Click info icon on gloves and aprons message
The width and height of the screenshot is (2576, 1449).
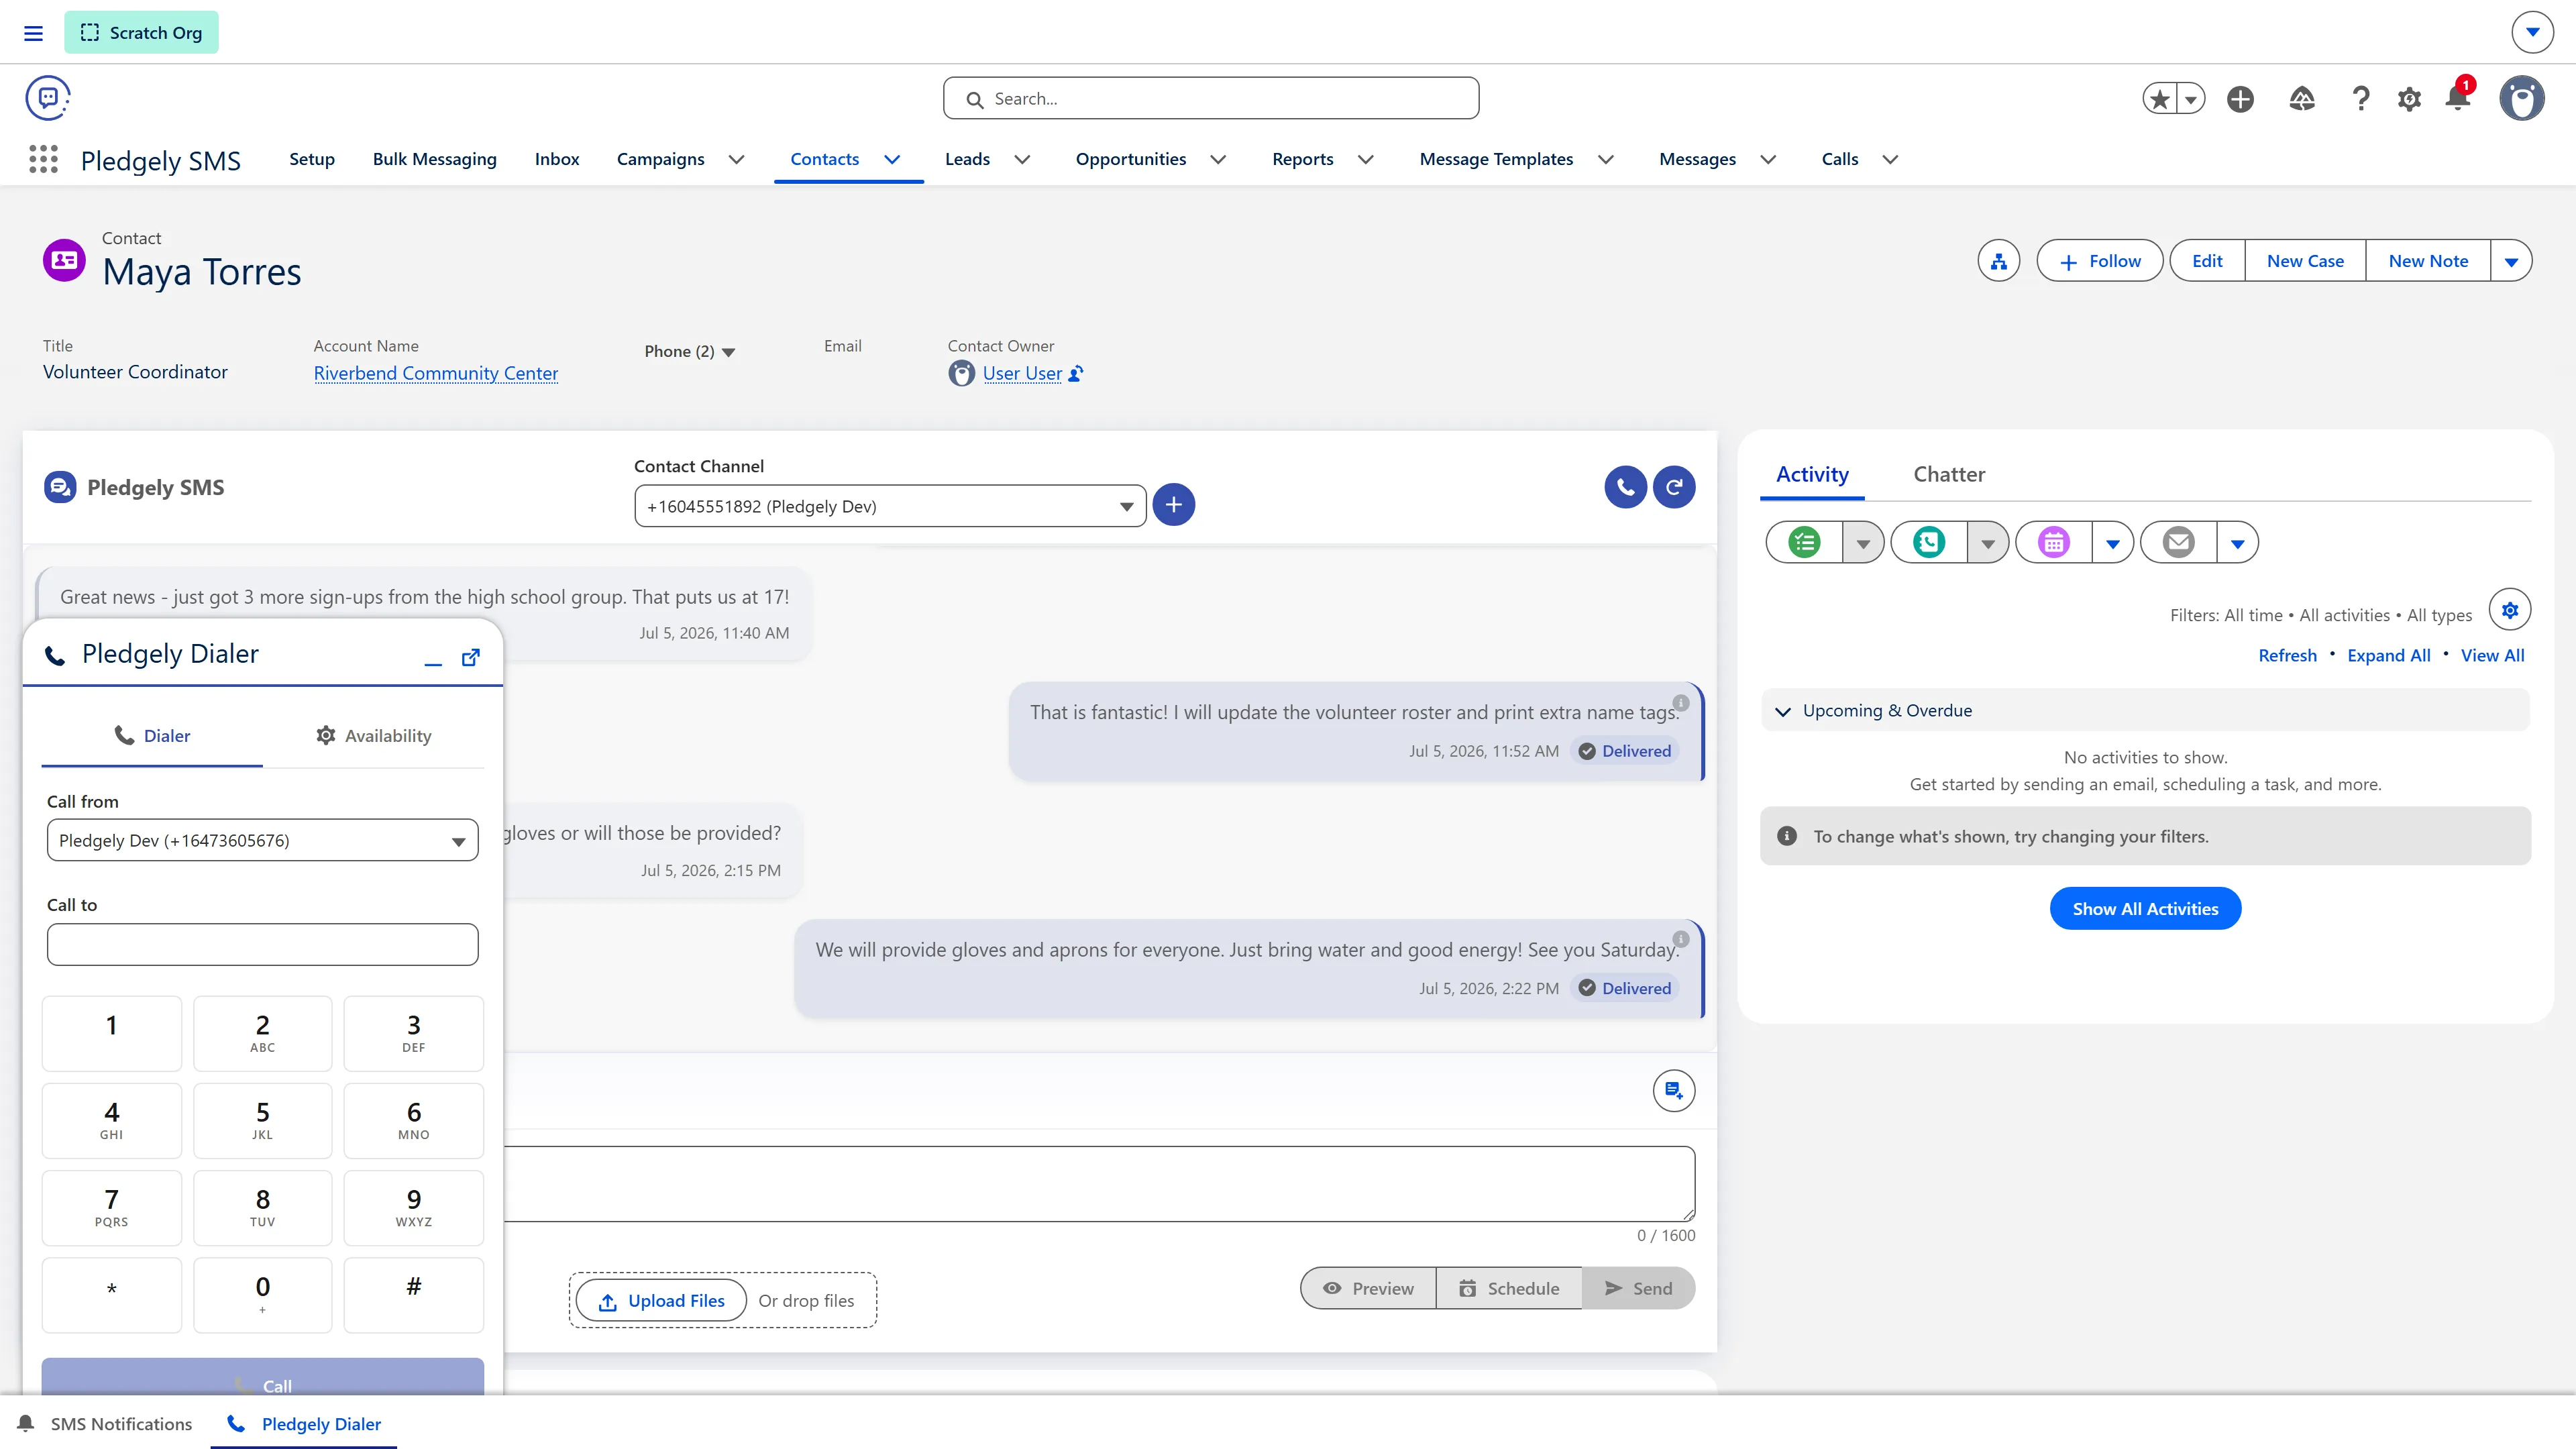coord(1681,939)
